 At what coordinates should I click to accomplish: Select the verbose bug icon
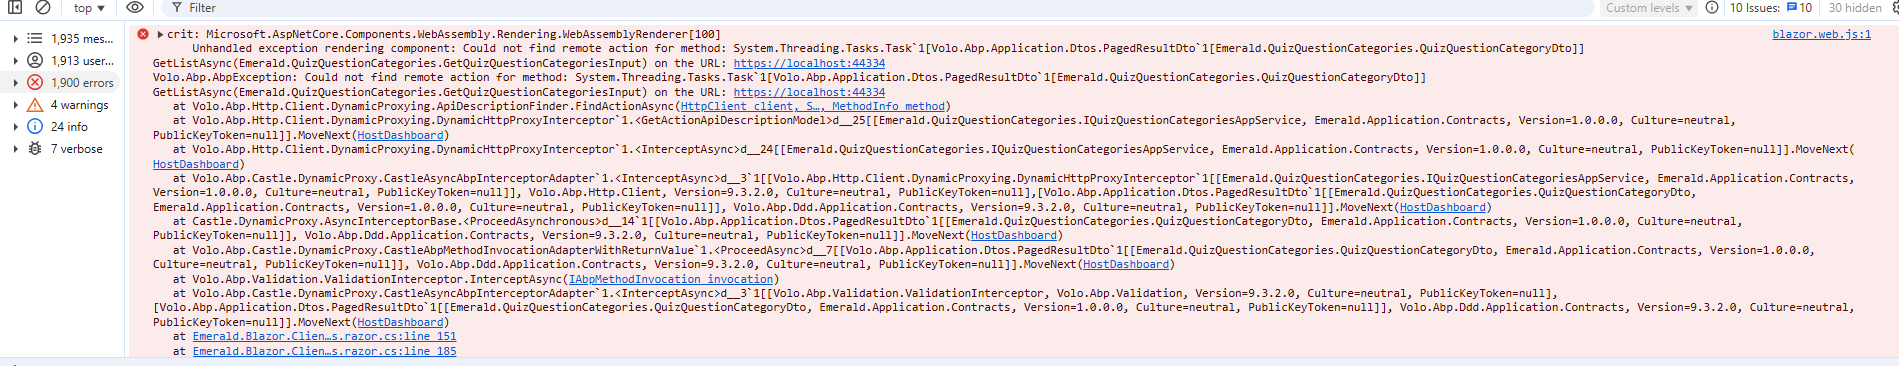(x=35, y=149)
